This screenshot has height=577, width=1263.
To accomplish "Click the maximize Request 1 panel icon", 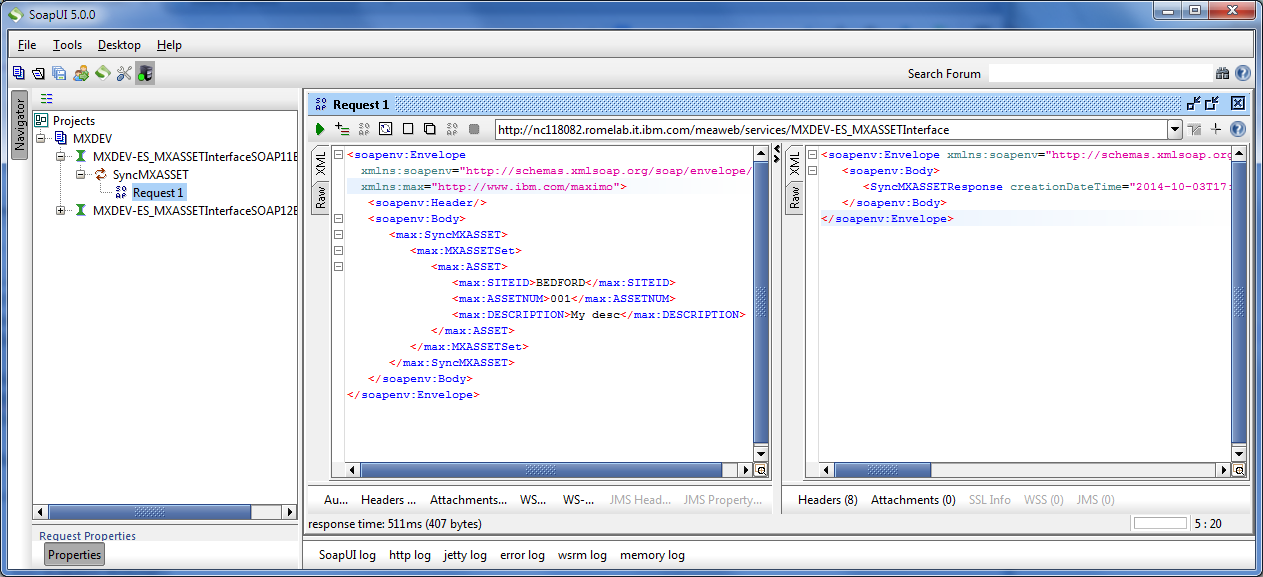I will (1213, 103).
